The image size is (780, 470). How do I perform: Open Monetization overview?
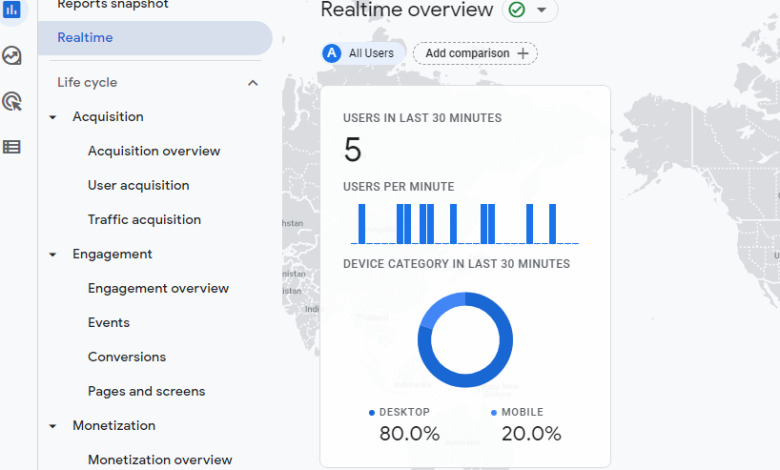point(160,460)
